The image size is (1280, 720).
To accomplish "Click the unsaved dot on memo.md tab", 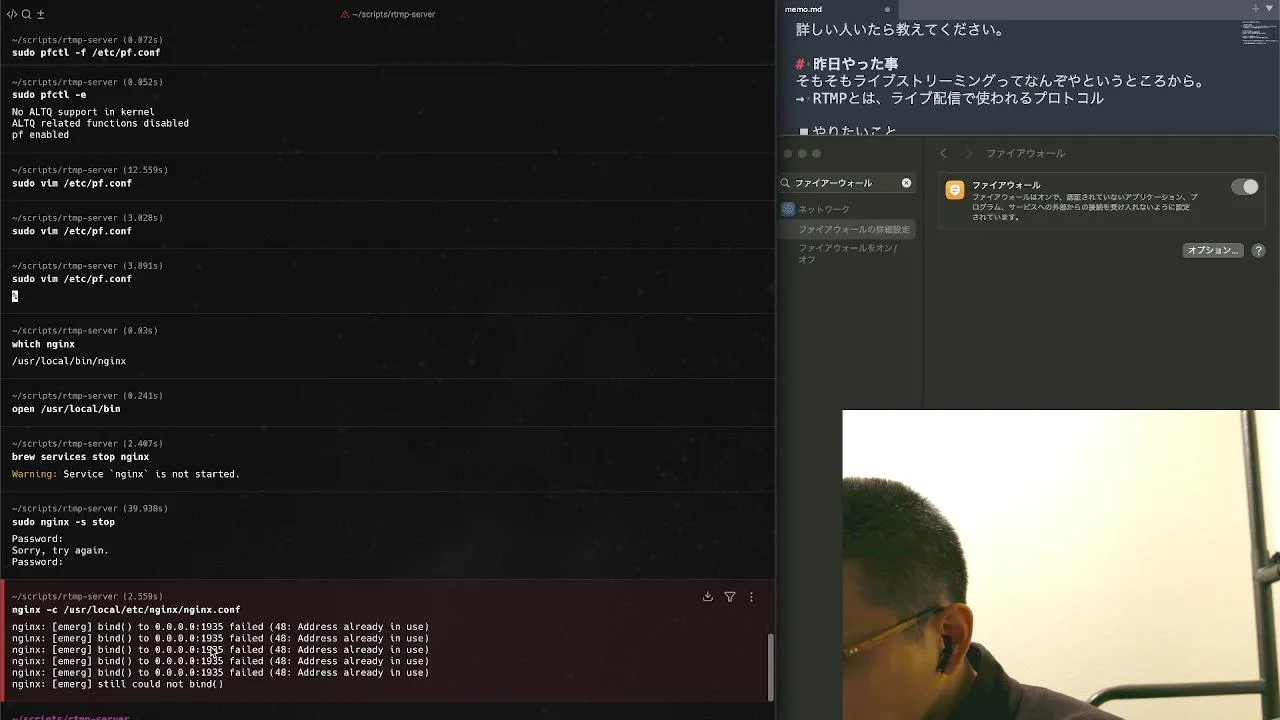I will coord(887,9).
